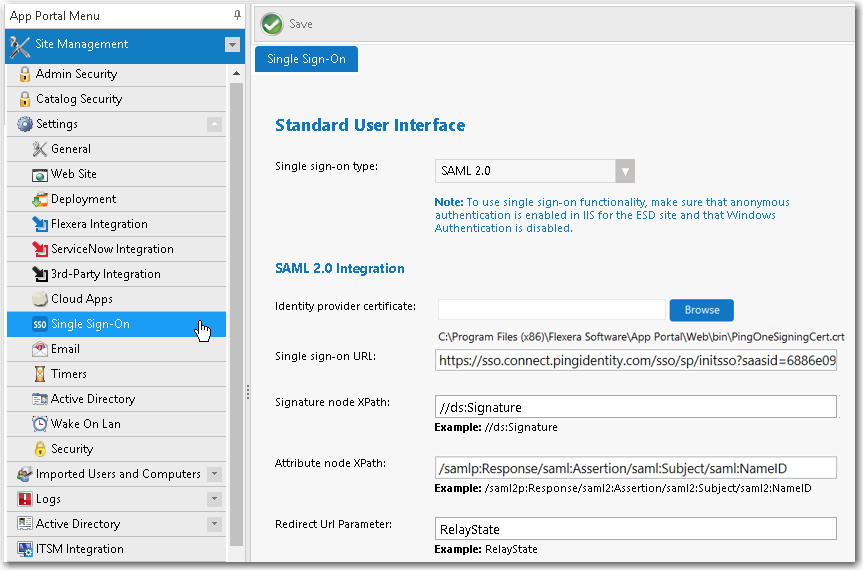
Task: Open the Email settings envelope icon
Action: pos(40,349)
